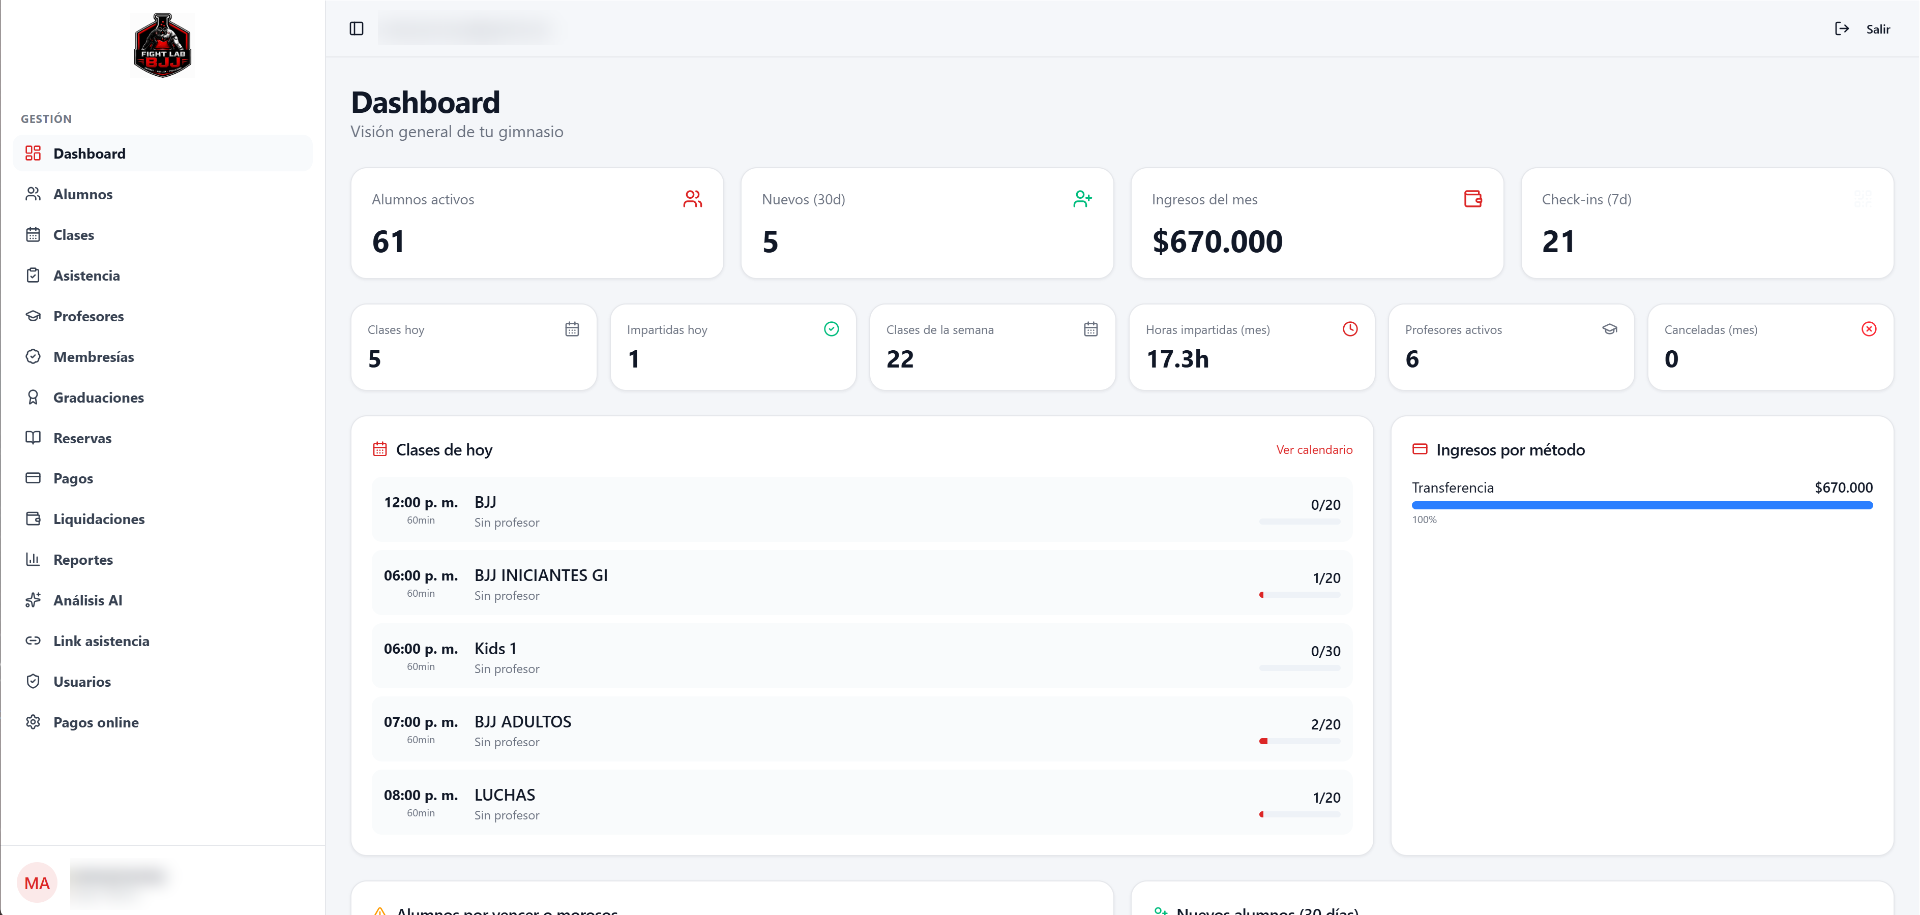Click the Graduaciones medal icon in sidebar
Image resolution: width=1920 pixels, height=915 pixels.
tap(33, 397)
